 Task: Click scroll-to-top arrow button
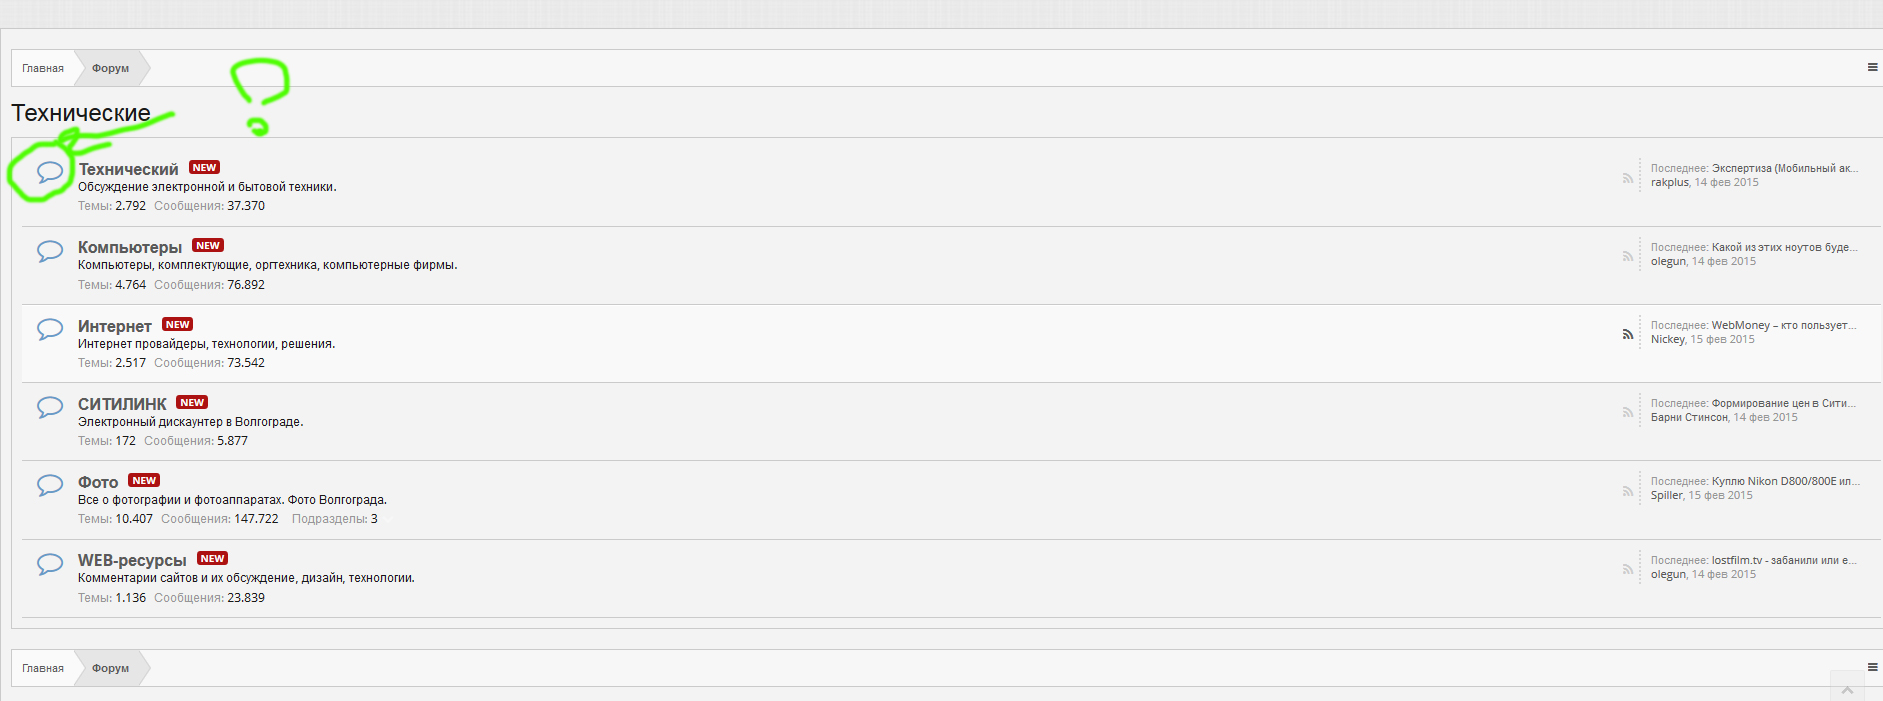tap(1847, 689)
